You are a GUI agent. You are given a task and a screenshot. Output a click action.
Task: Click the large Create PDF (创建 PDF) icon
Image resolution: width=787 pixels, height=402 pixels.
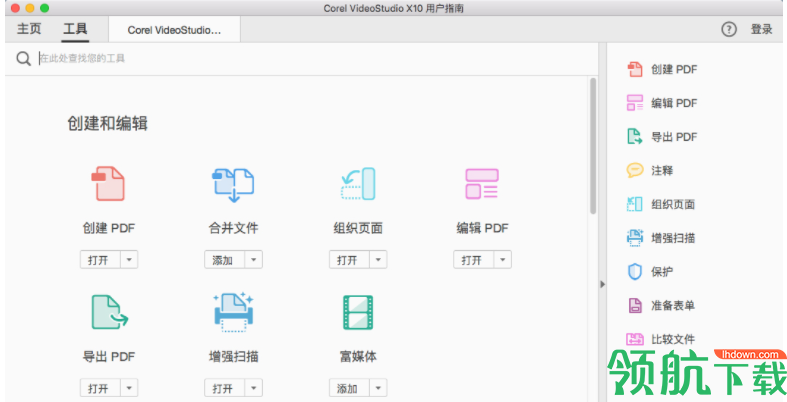tap(108, 184)
